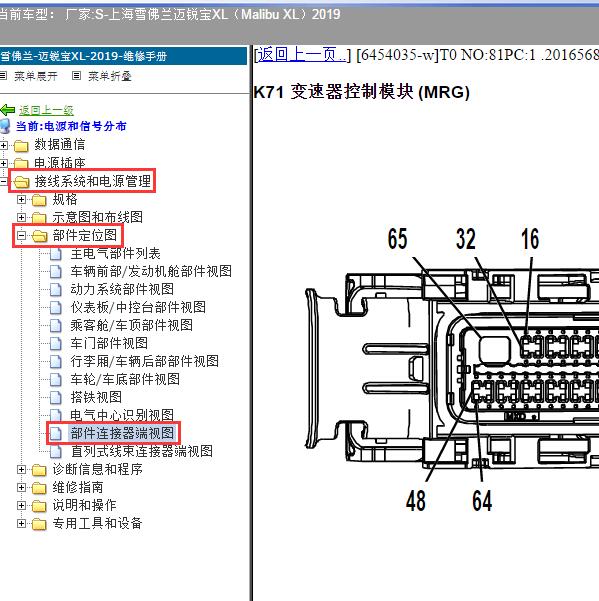Click the 菜单展开 list icon

coord(3,76)
